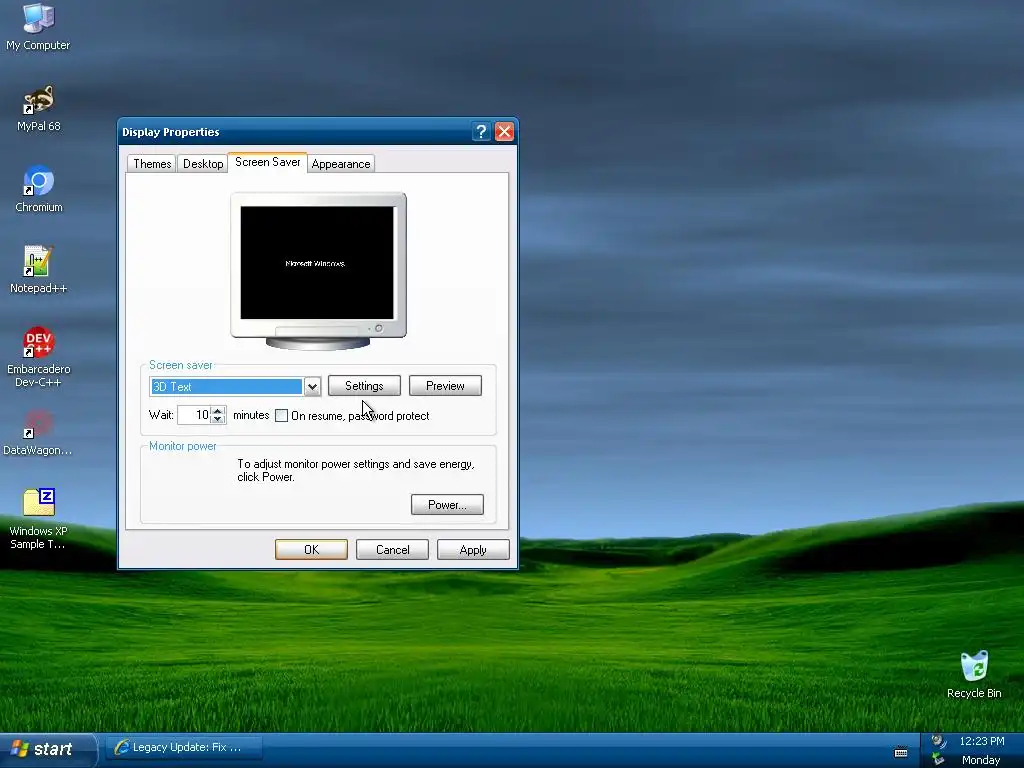Apply the display settings
The width and height of the screenshot is (1024, 768).
click(473, 550)
